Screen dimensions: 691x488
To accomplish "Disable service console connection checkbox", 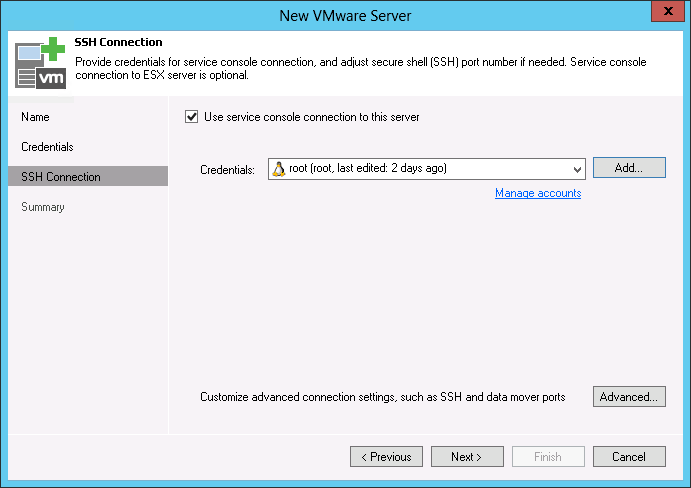I will click(x=192, y=117).
